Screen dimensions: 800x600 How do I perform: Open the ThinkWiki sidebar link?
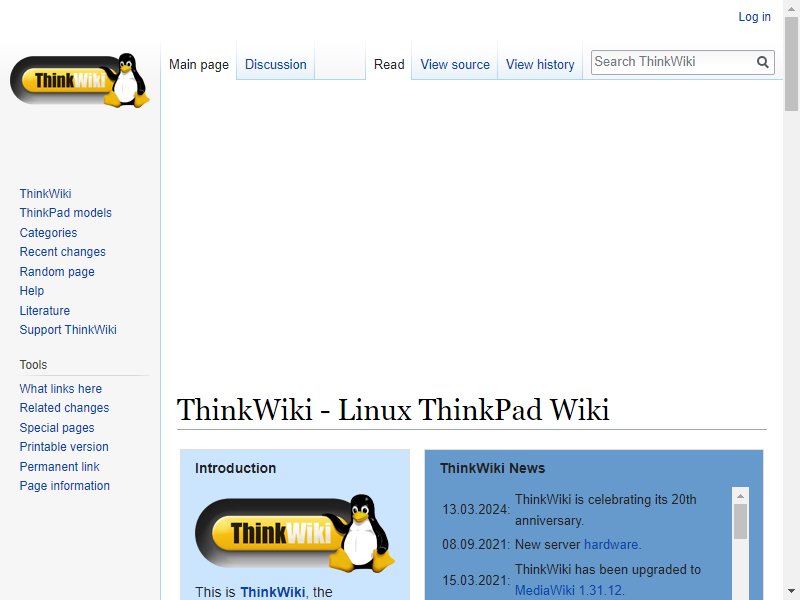[45, 194]
